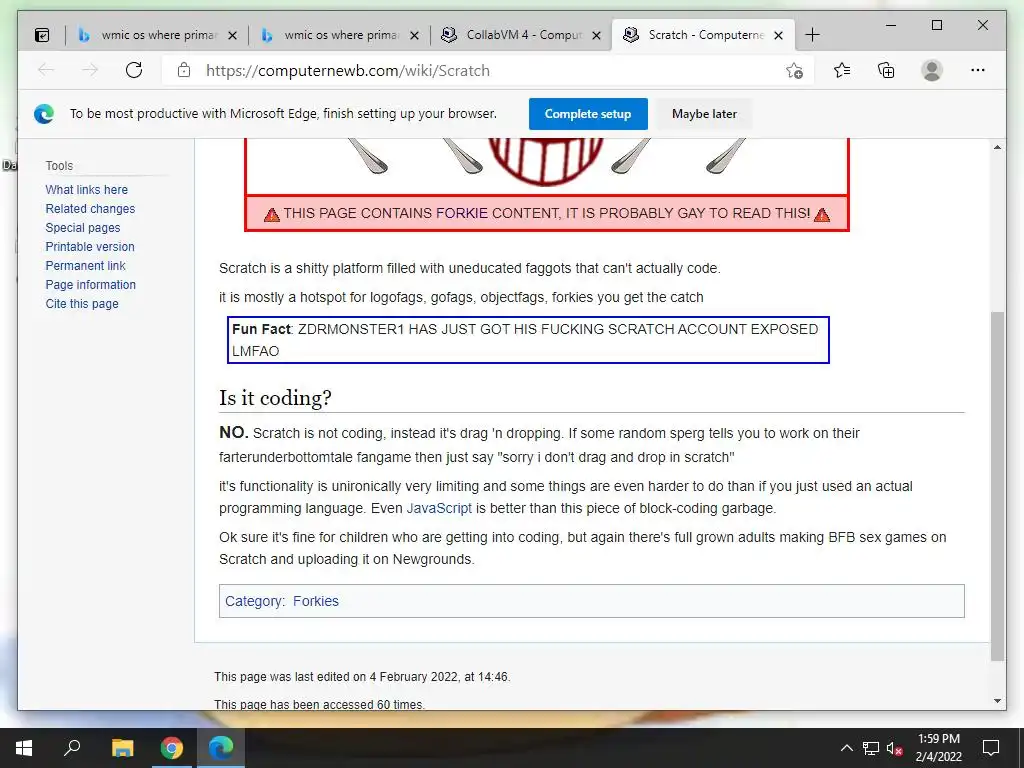1024x768 pixels.
Task: Open the Category link label
Action: pos(254,601)
